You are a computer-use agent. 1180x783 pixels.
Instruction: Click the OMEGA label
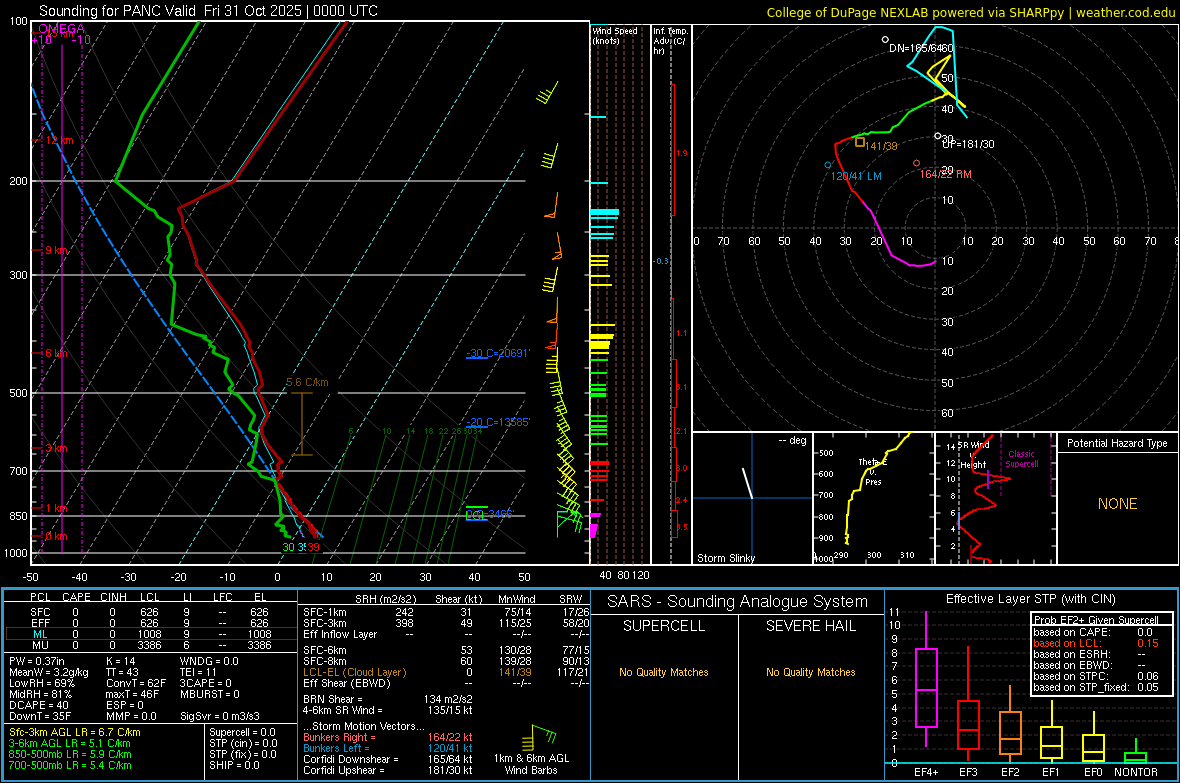pyautogui.click(x=61, y=29)
